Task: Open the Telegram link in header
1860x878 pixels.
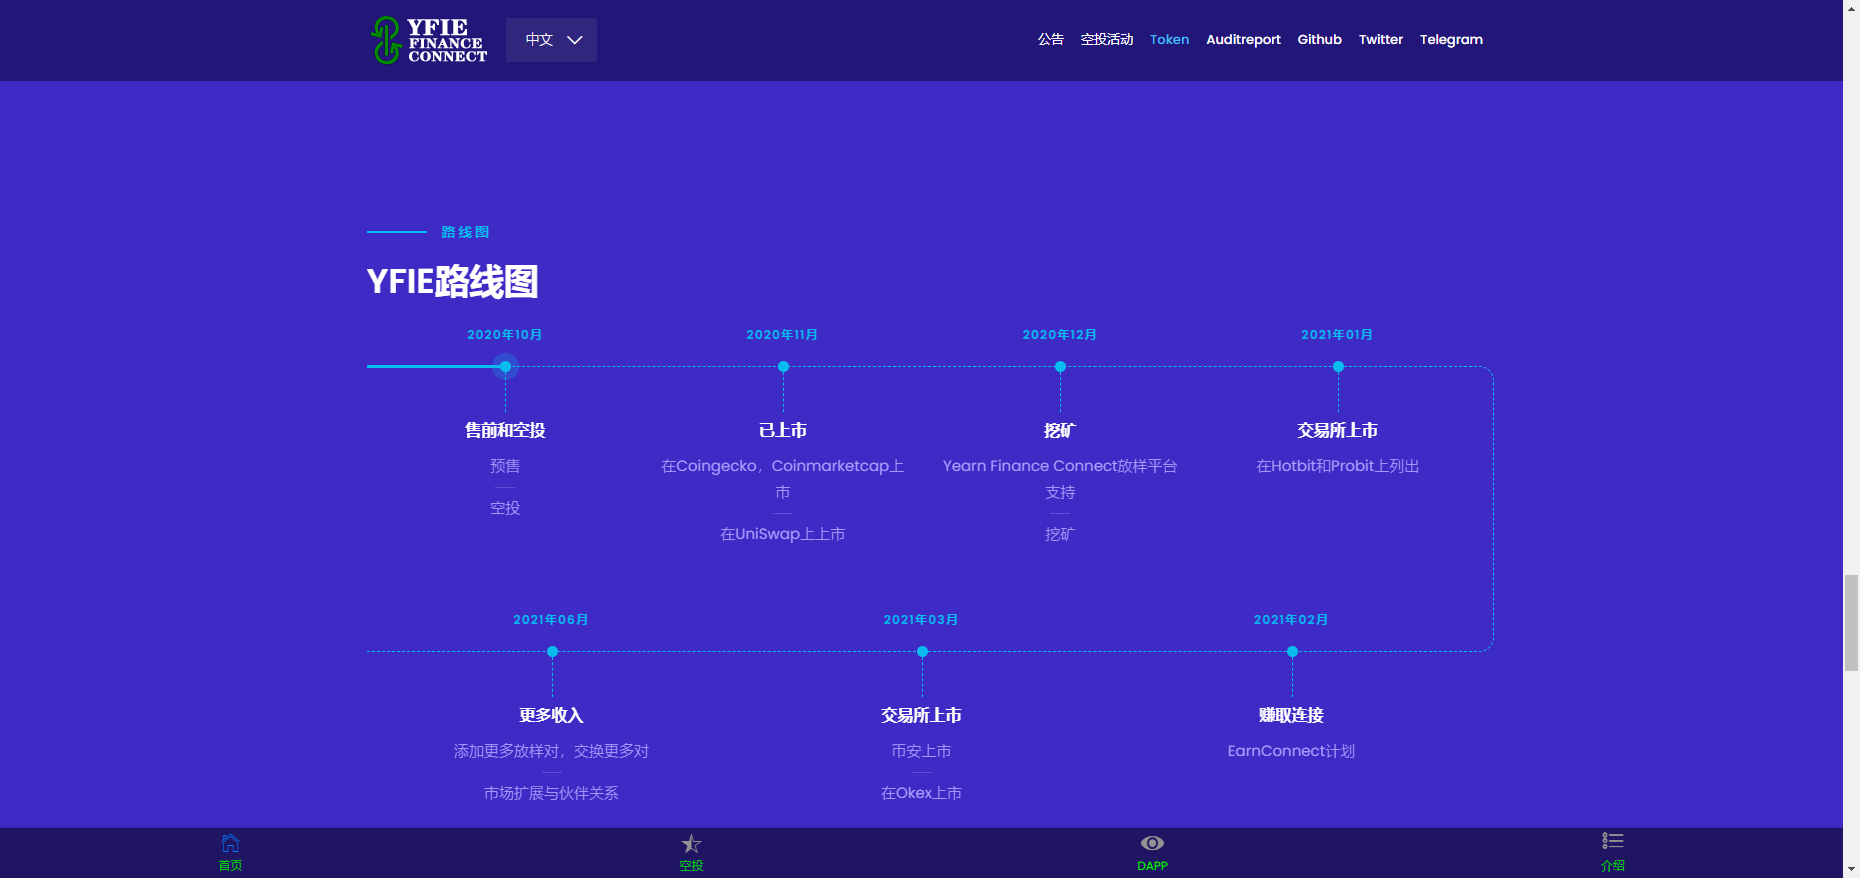Action: point(1451,40)
